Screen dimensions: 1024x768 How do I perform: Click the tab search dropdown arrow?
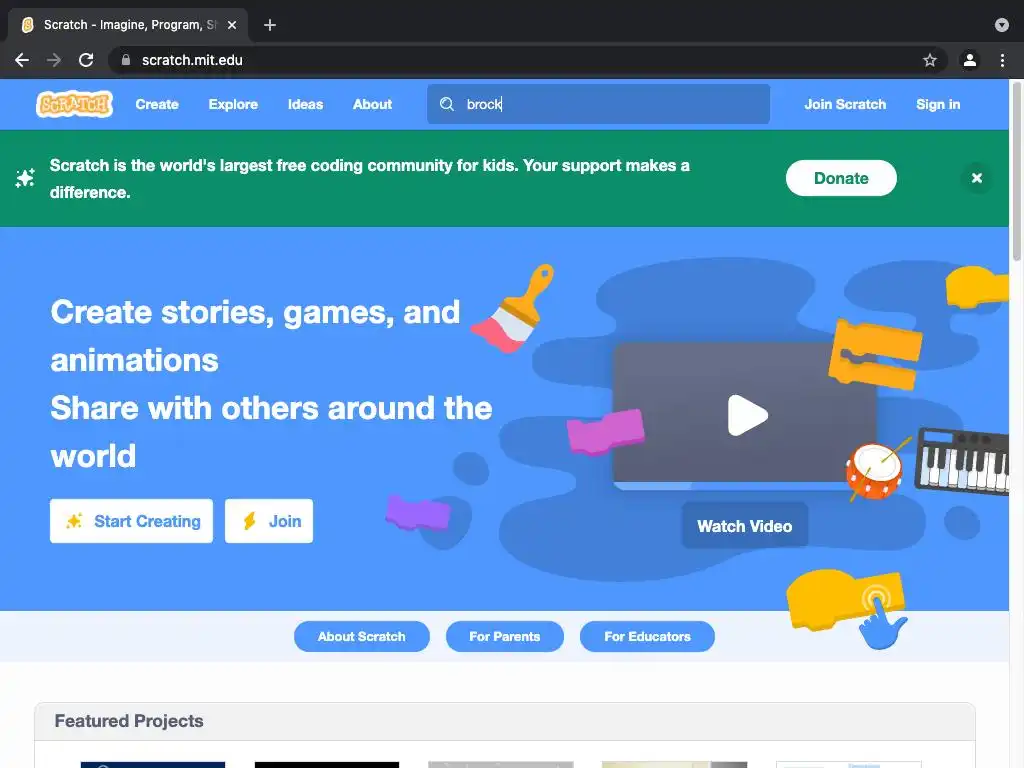click(1002, 25)
